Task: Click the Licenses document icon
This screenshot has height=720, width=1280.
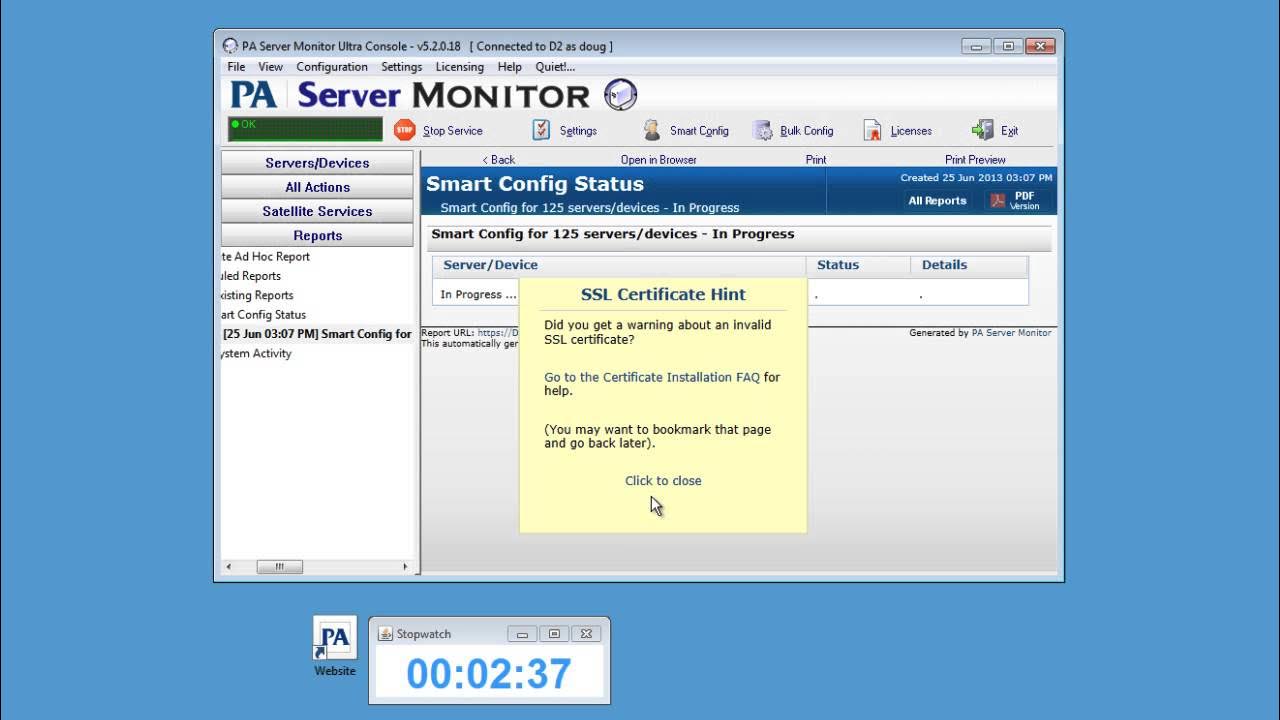Action: coord(872,130)
